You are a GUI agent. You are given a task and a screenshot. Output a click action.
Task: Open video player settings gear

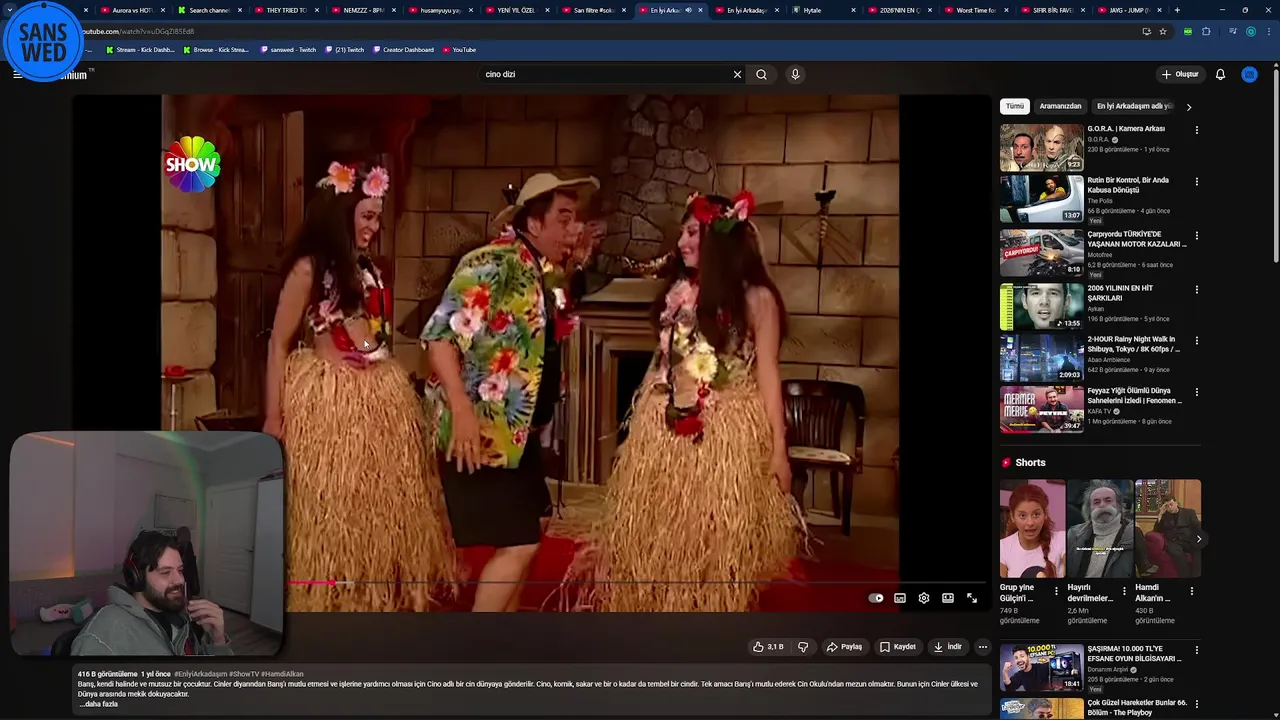[924, 598]
